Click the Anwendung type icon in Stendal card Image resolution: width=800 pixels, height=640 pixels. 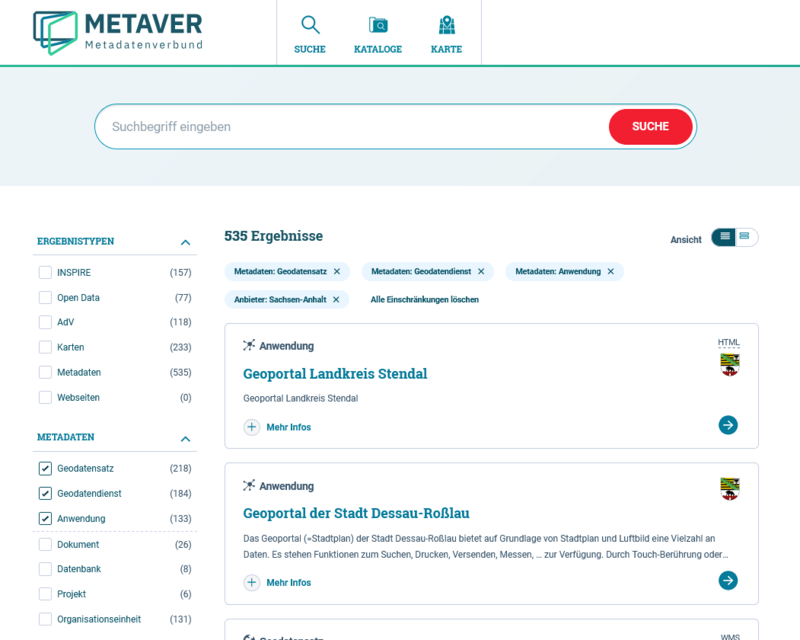248,346
